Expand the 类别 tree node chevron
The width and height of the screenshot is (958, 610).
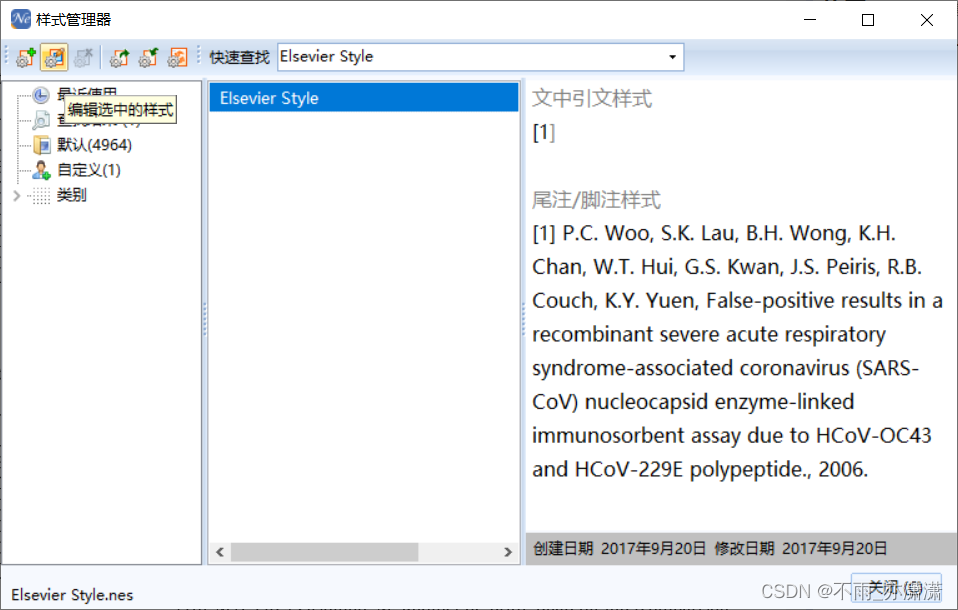(x=16, y=196)
